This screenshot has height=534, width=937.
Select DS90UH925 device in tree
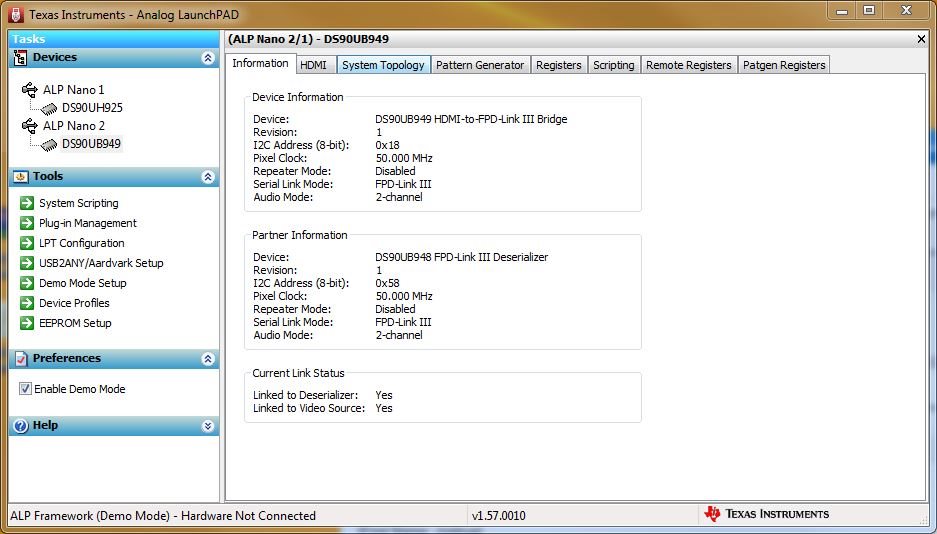[x=92, y=108]
